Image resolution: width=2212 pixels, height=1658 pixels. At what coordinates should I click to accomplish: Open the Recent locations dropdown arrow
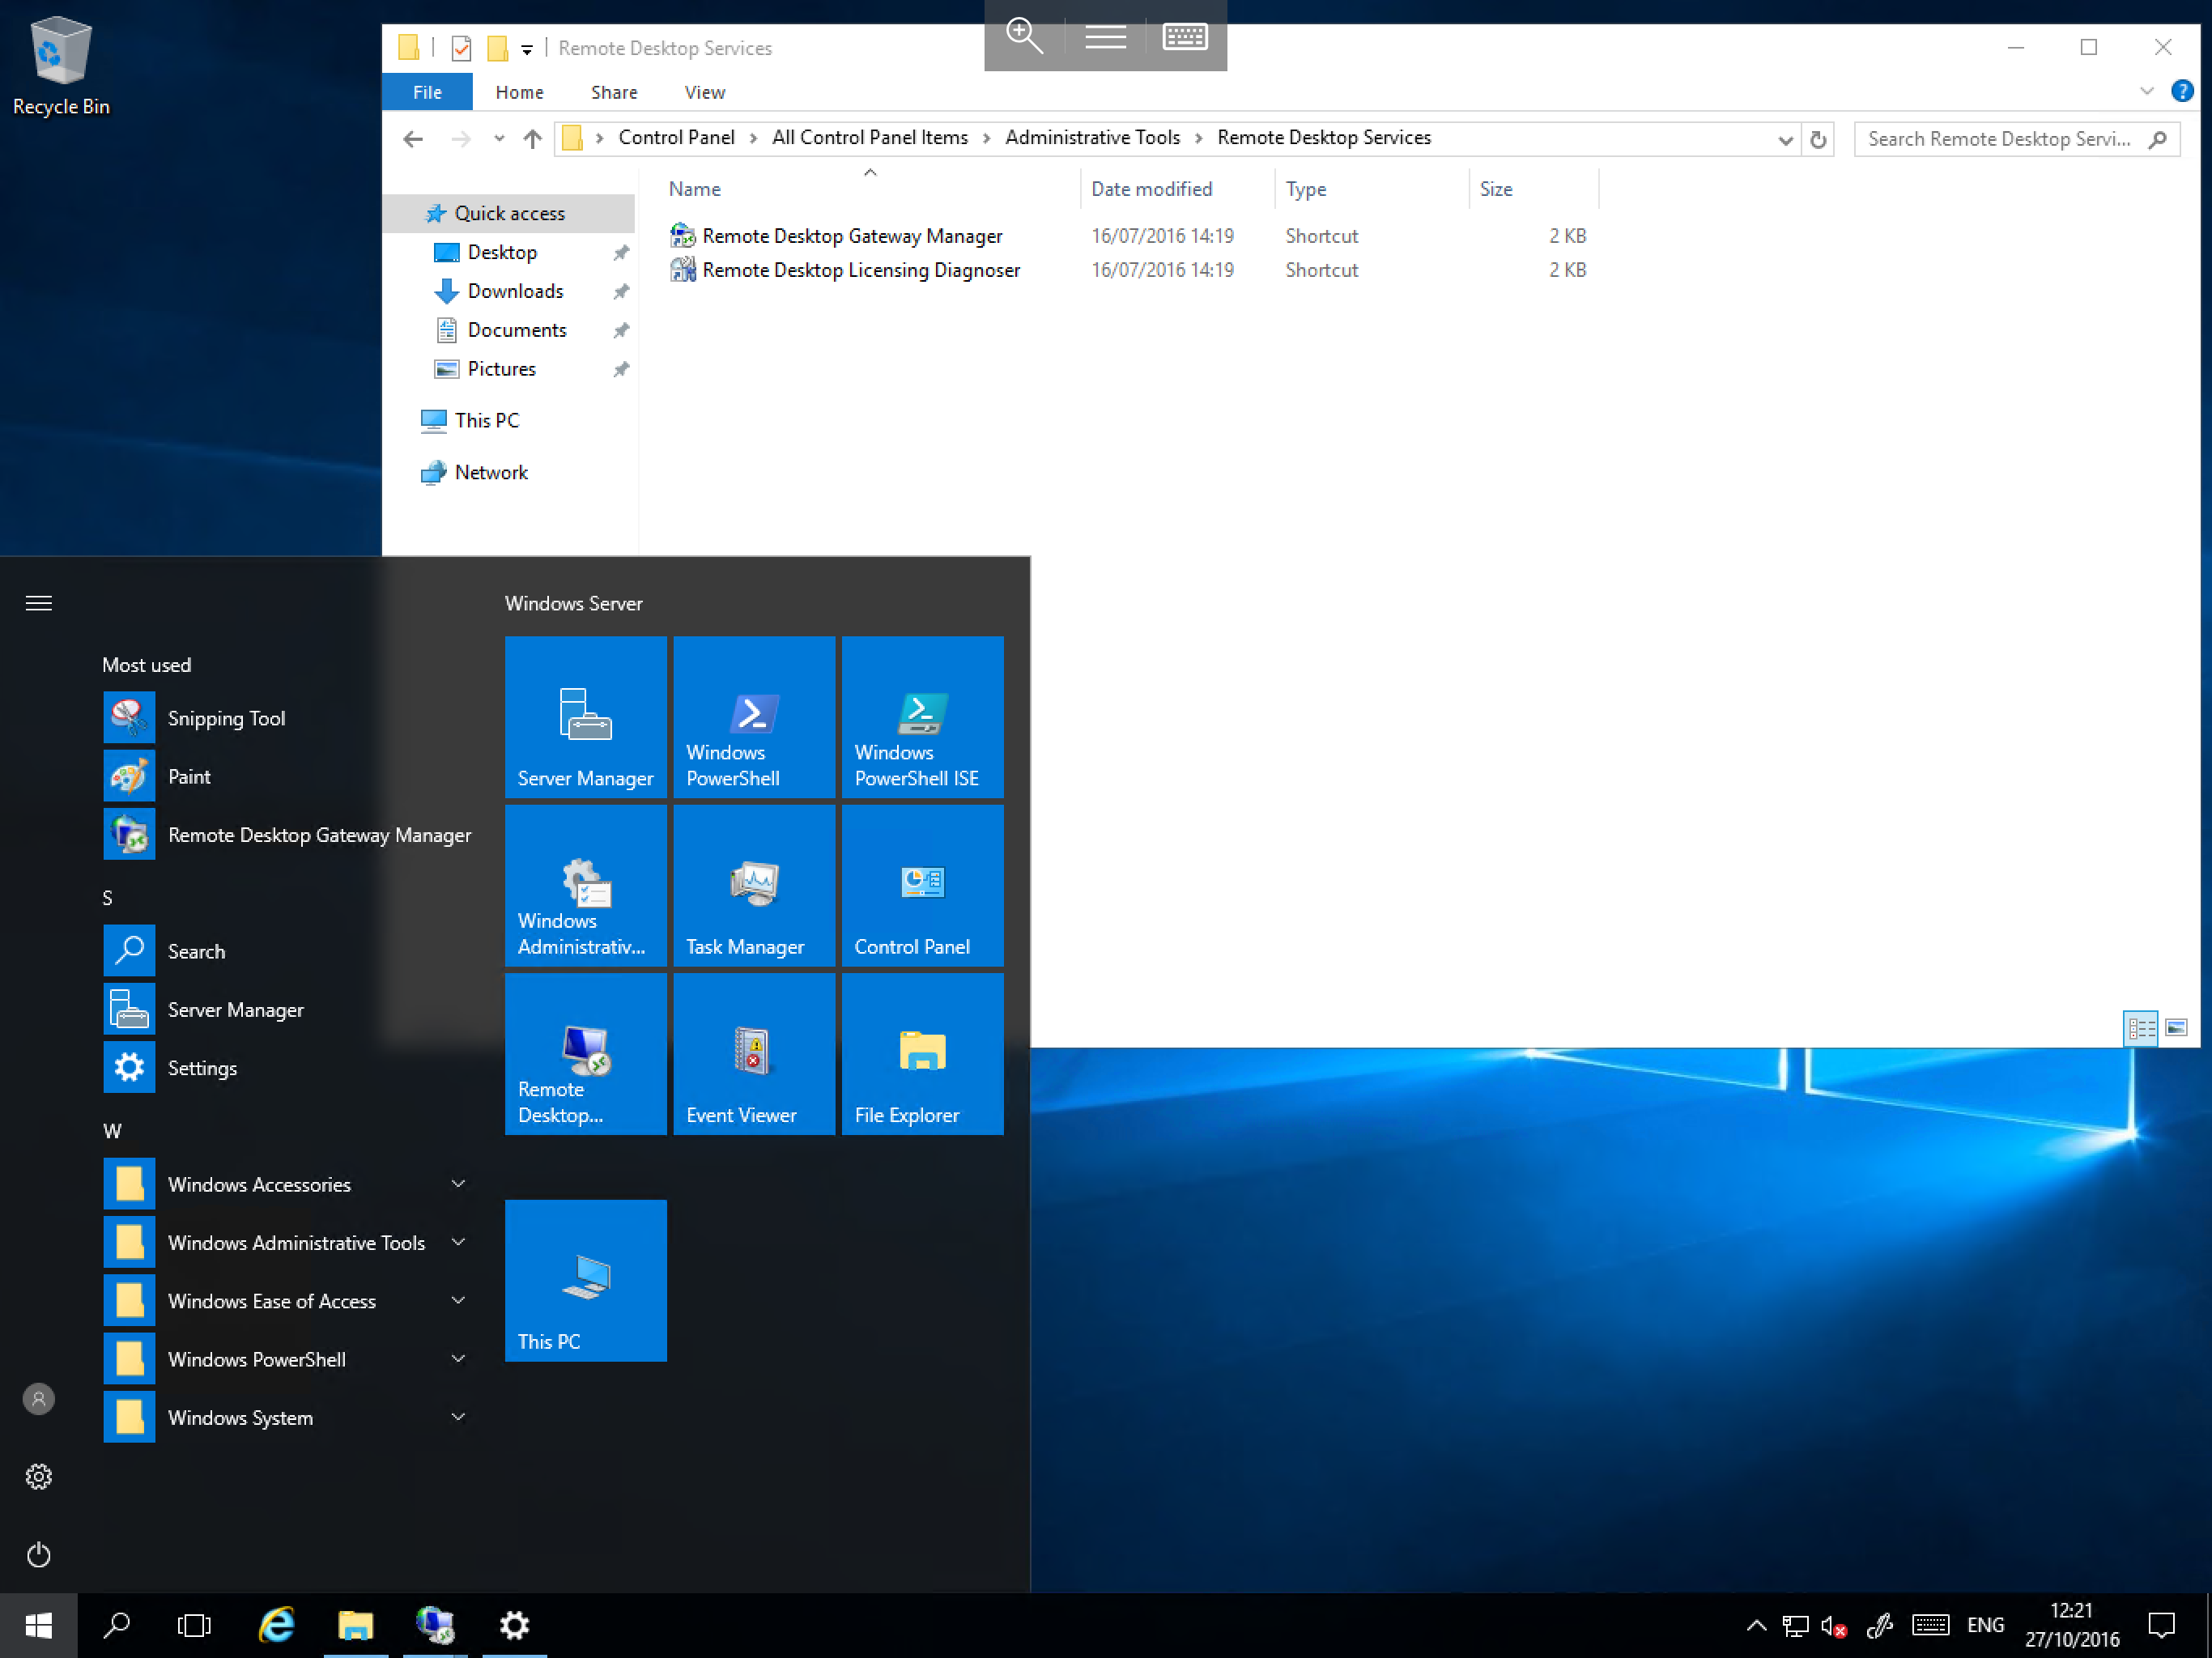tap(499, 139)
